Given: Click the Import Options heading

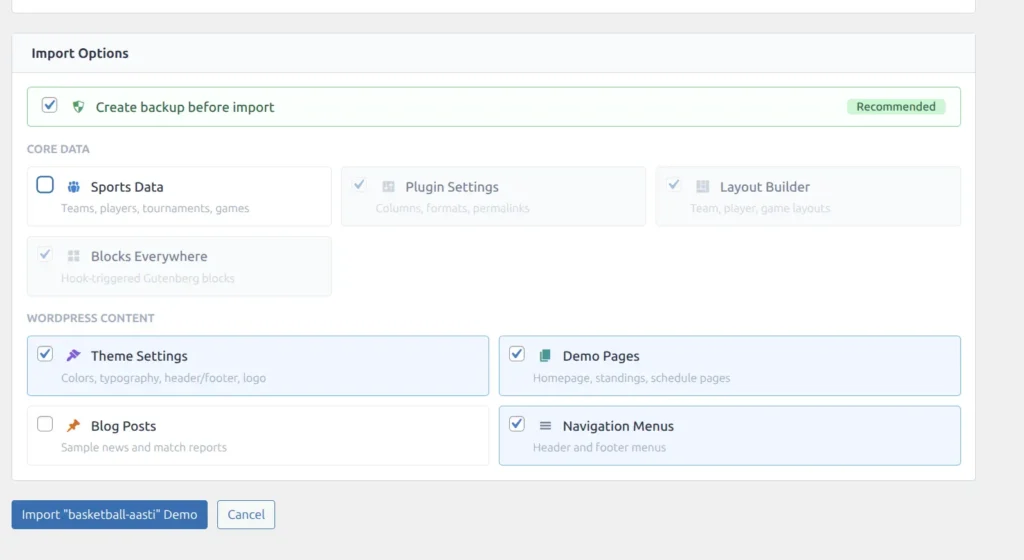Looking at the screenshot, I should 80,54.
